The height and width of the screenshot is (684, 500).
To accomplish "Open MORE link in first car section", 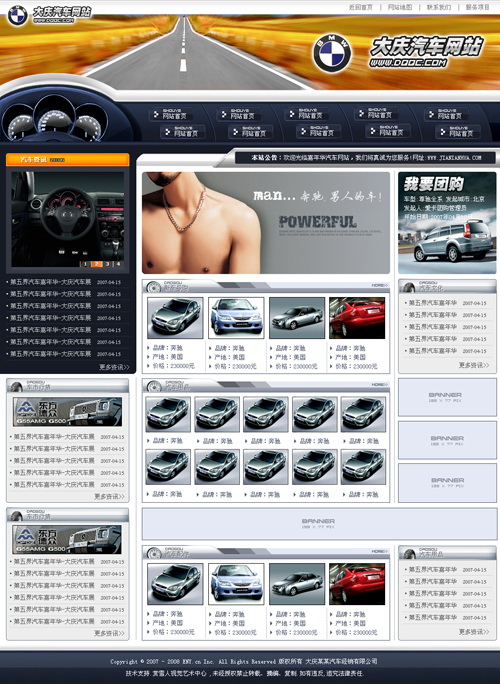I will point(380,285).
